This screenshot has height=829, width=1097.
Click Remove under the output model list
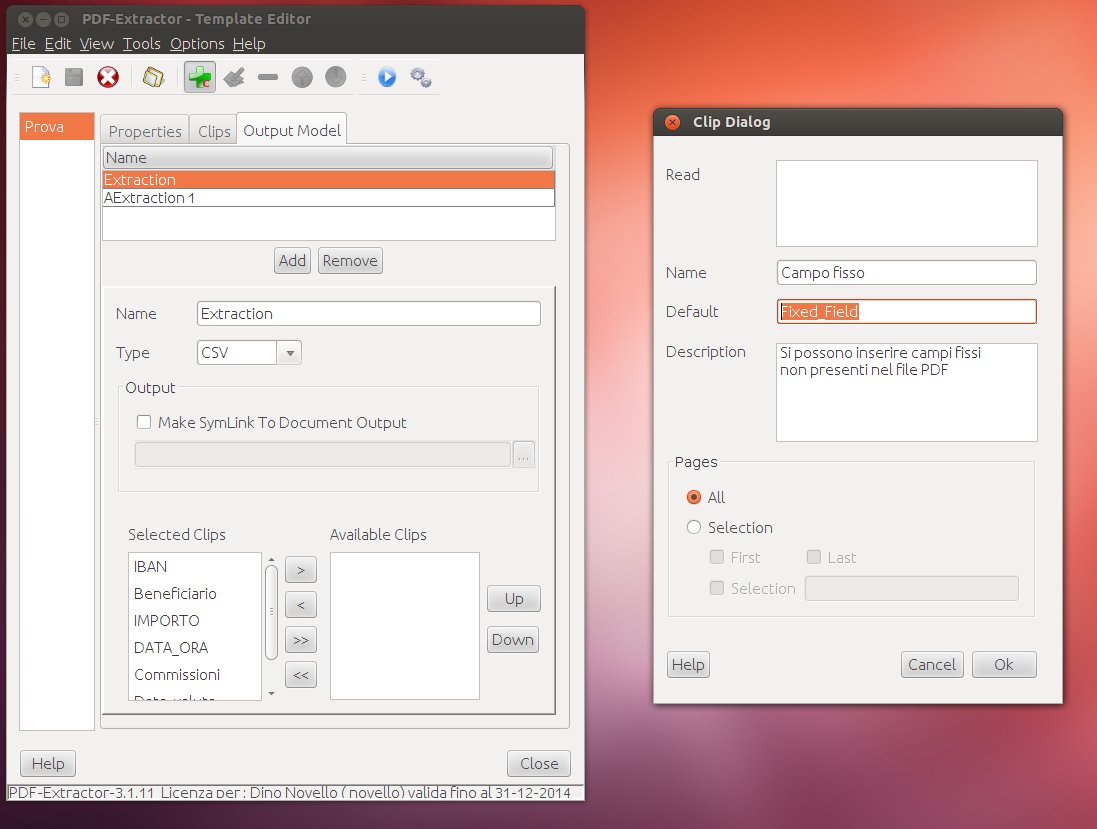tap(350, 261)
